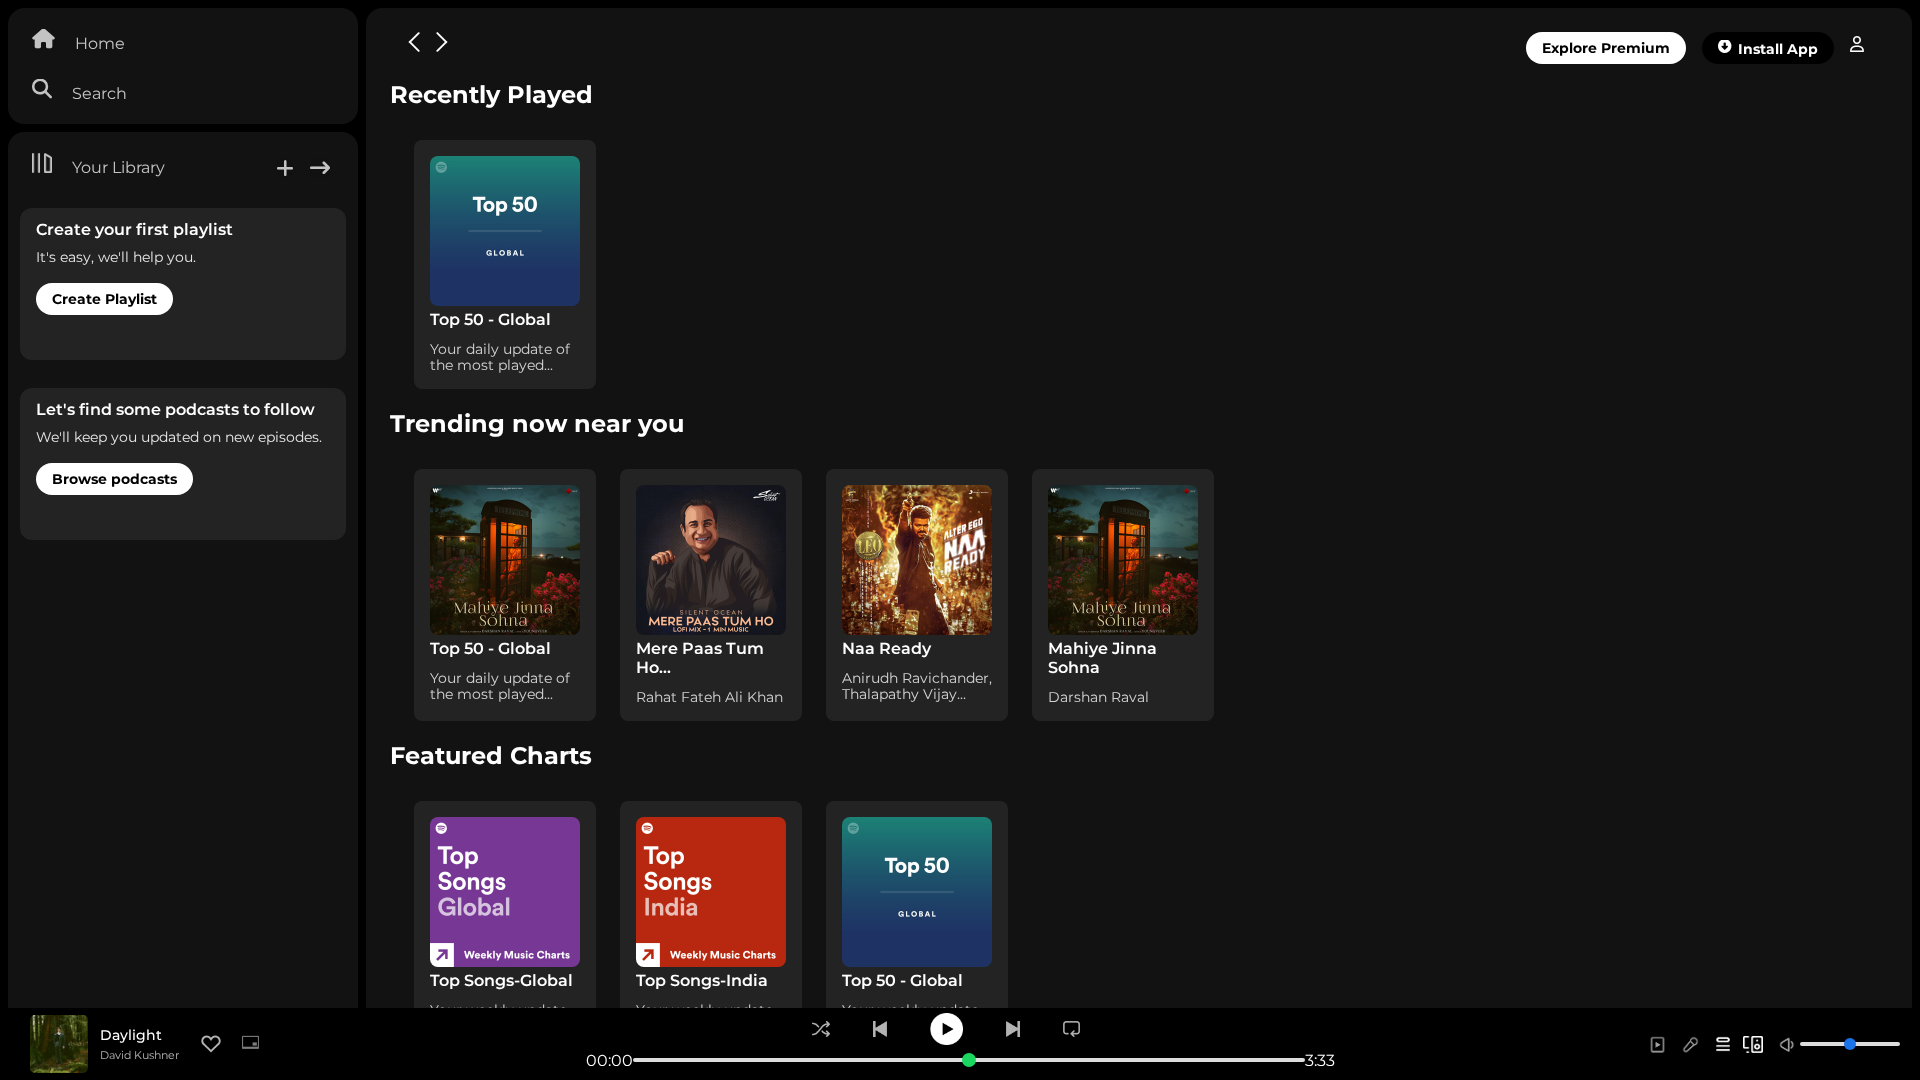The height and width of the screenshot is (1080, 1920).
Task: Show lyrics with the microphone icon
Action: click(x=1690, y=1044)
